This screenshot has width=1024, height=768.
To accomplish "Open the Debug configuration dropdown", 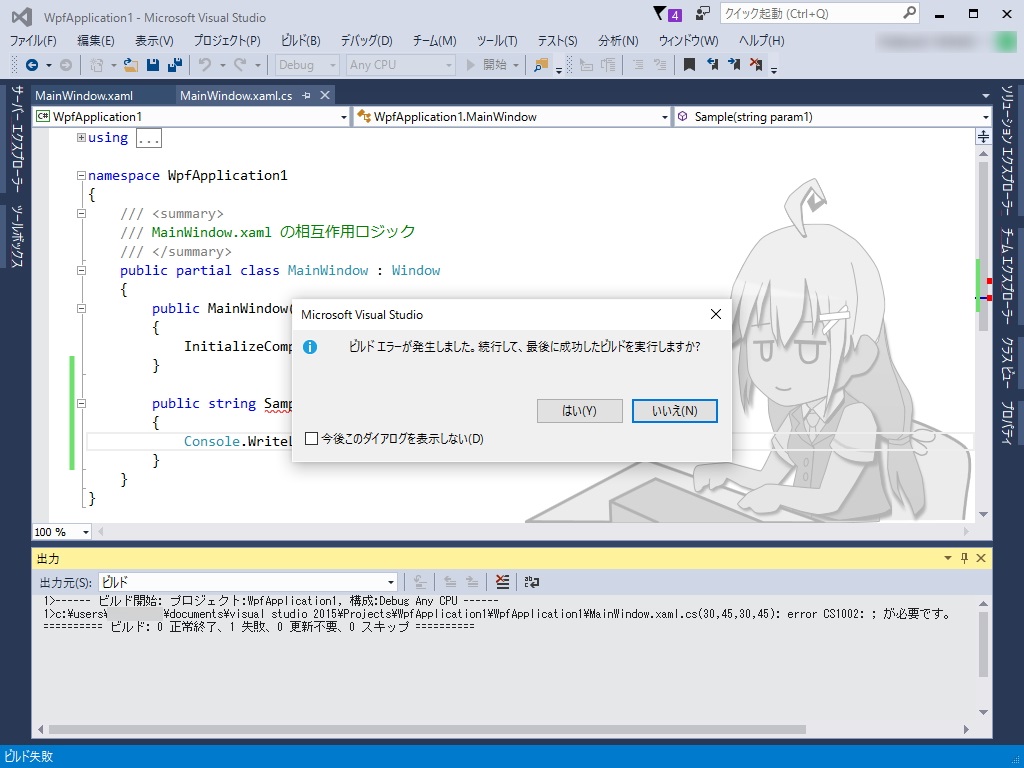I will pyautogui.click(x=306, y=65).
